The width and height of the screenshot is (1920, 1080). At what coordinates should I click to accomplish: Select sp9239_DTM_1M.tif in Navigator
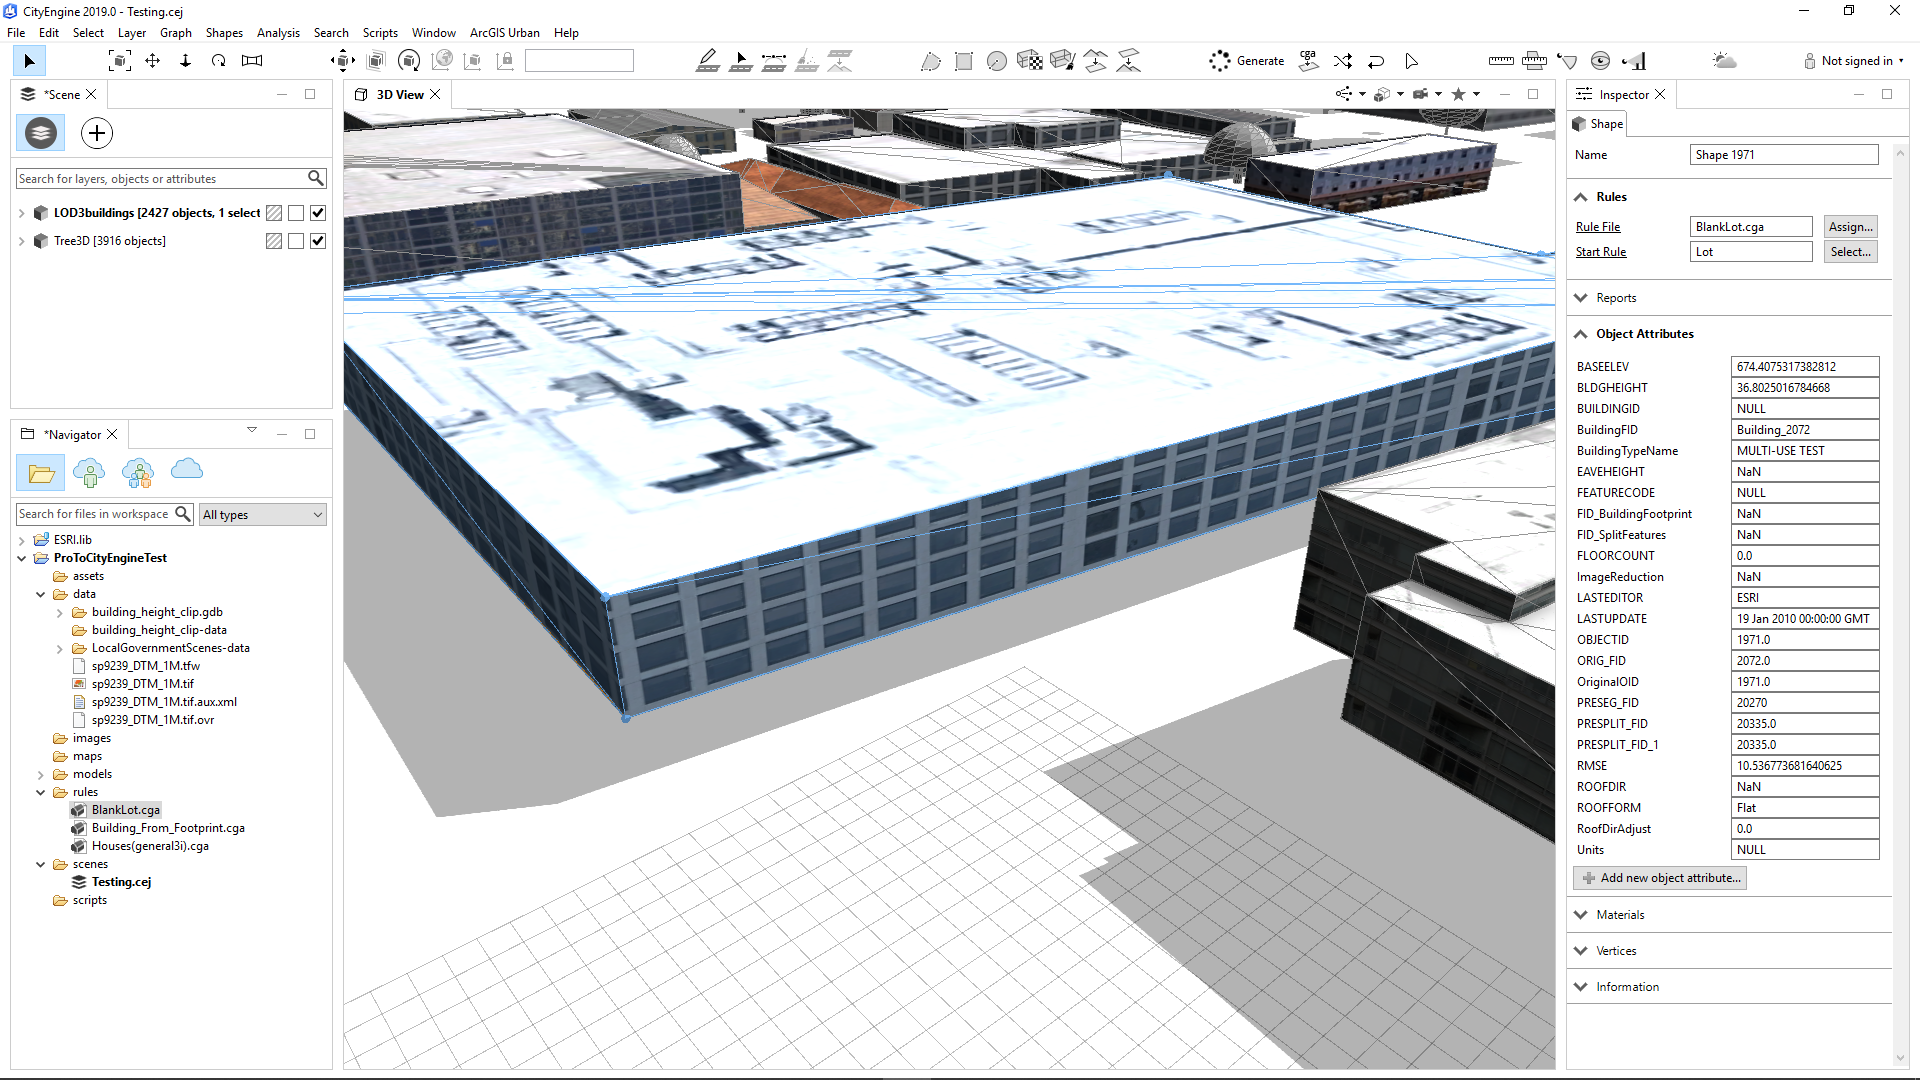pyautogui.click(x=142, y=684)
